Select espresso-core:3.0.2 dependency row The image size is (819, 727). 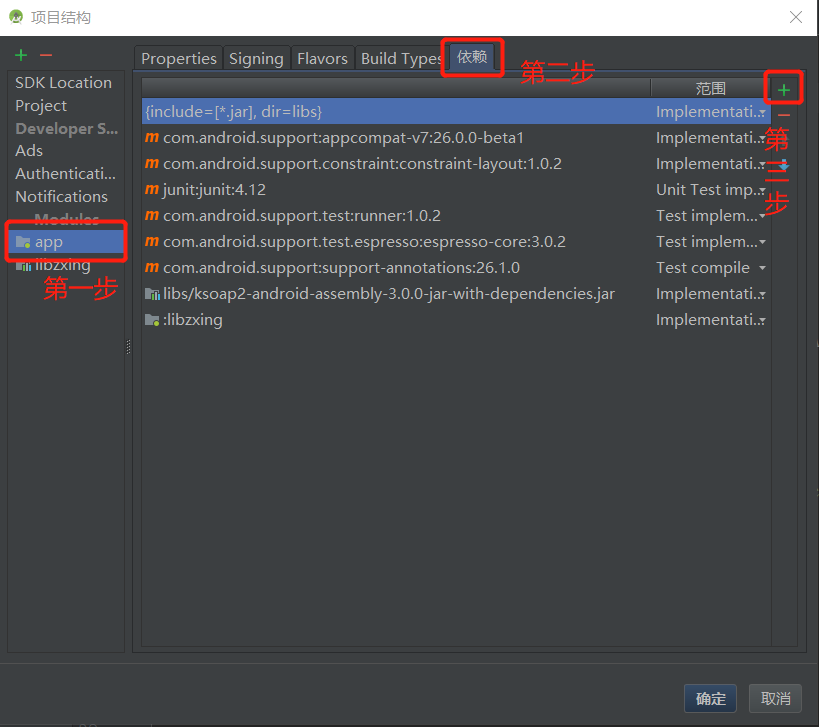click(x=456, y=241)
